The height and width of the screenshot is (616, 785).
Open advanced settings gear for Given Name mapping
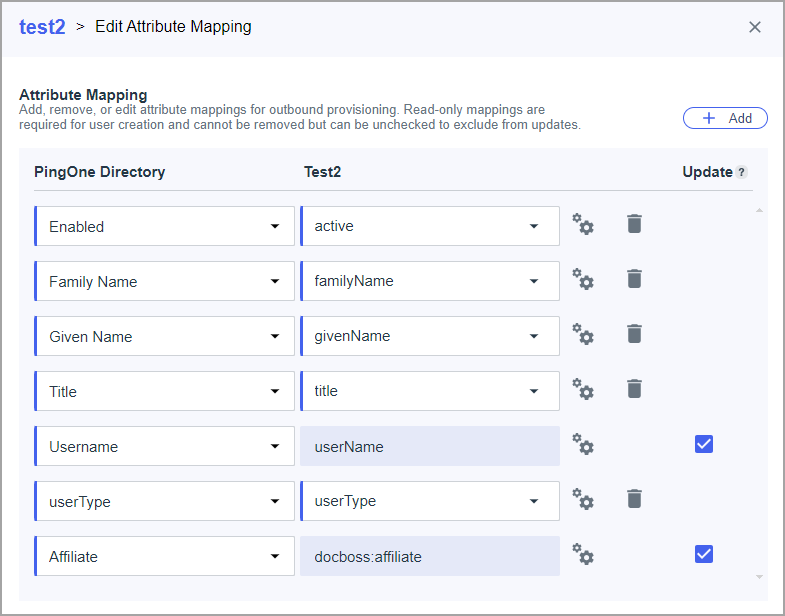click(x=583, y=334)
